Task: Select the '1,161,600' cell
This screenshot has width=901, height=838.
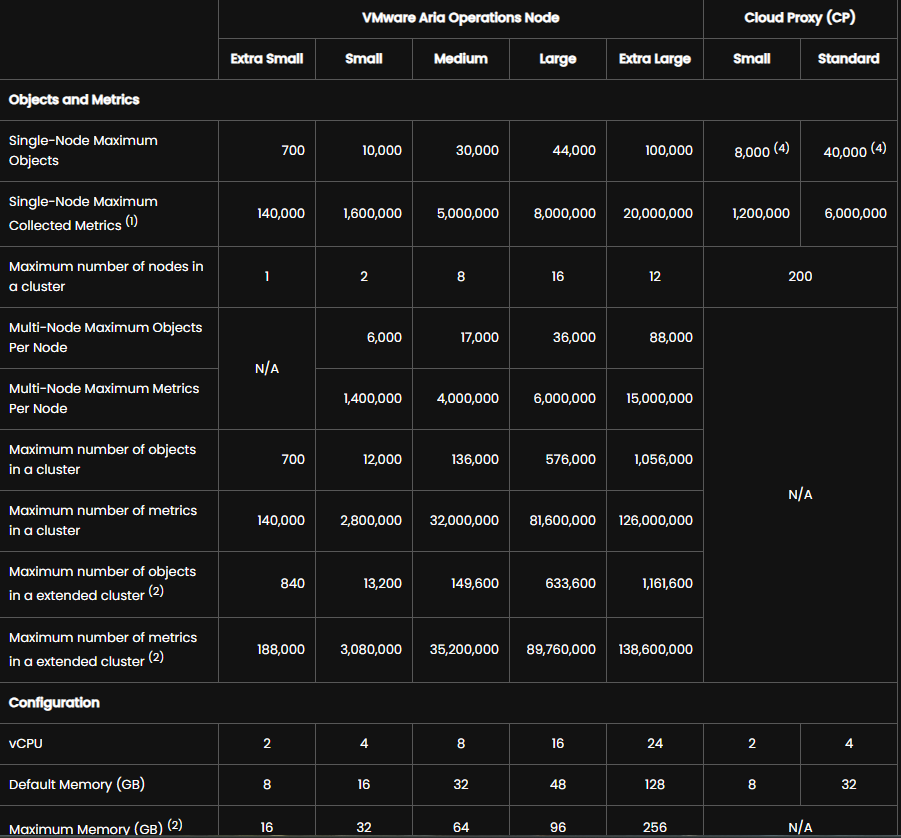Action: pyautogui.click(x=667, y=583)
